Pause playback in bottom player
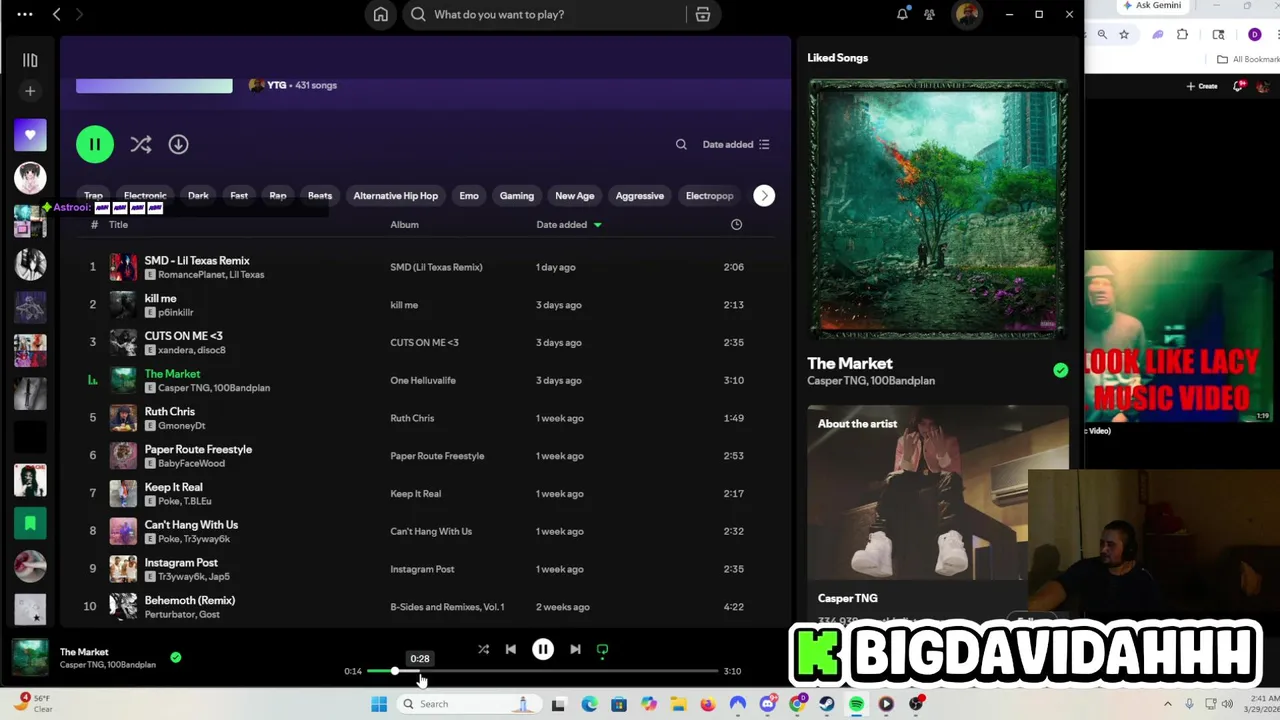This screenshot has width=1280, height=720. pyautogui.click(x=543, y=649)
